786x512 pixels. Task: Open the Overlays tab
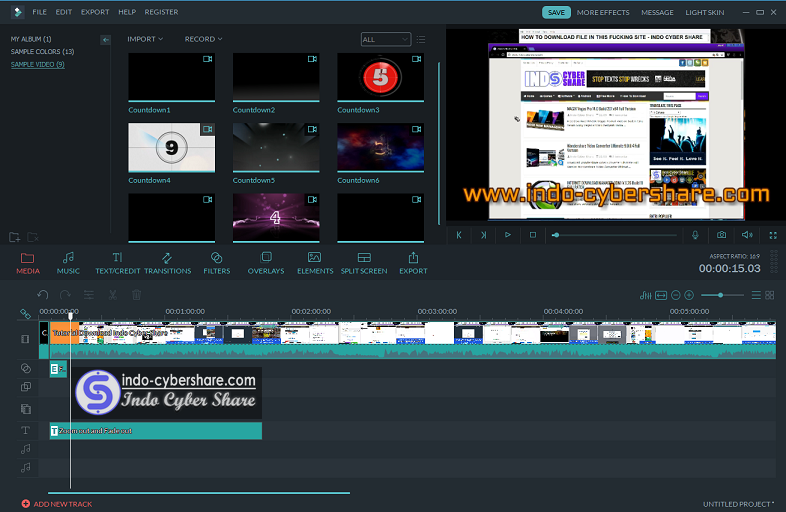[x=266, y=263]
